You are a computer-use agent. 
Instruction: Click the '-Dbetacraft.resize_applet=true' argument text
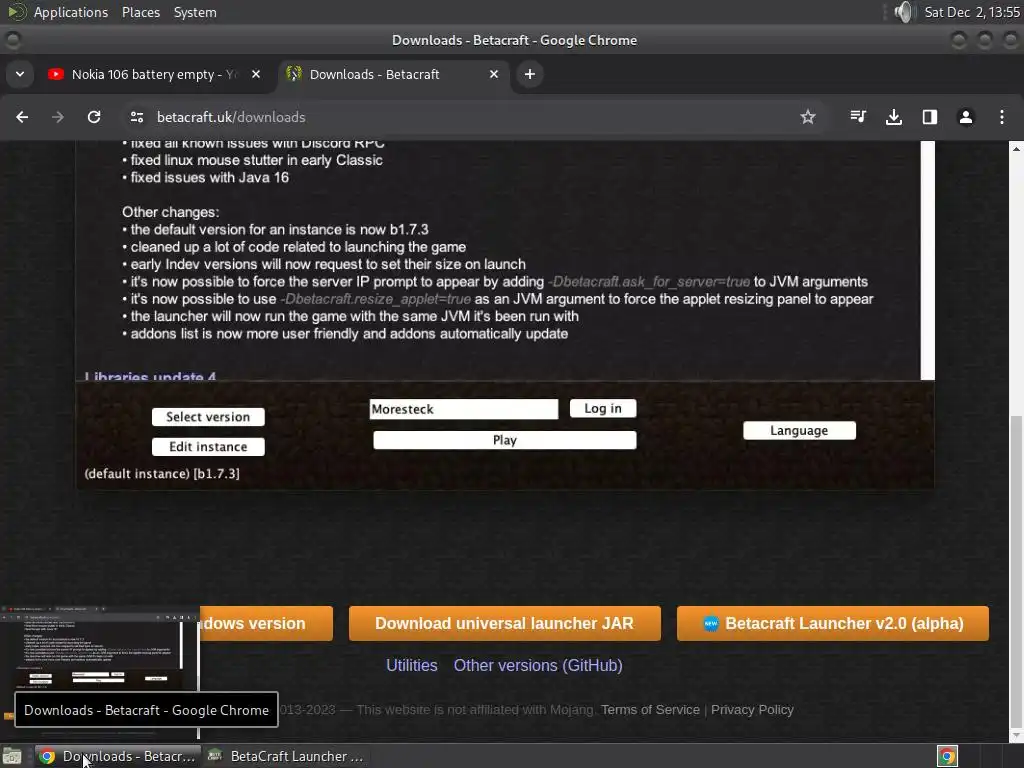(376, 299)
